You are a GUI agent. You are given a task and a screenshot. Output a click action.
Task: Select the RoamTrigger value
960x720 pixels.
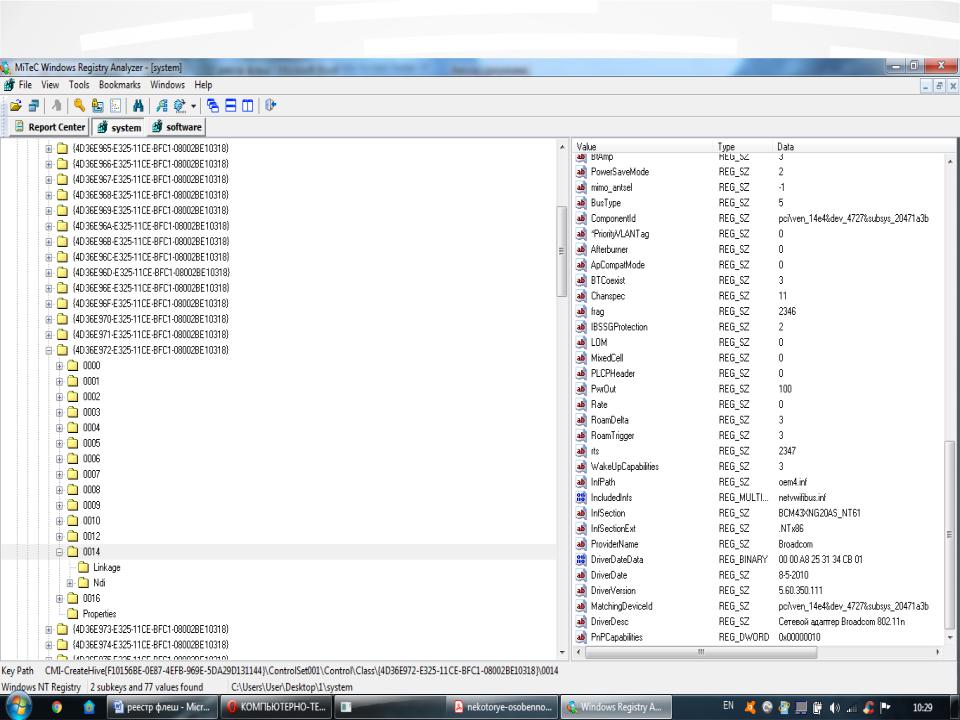[x=612, y=435]
